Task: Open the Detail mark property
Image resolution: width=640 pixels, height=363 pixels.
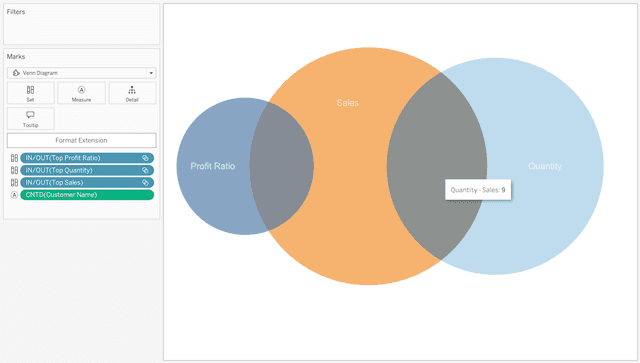Action: [132, 93]
